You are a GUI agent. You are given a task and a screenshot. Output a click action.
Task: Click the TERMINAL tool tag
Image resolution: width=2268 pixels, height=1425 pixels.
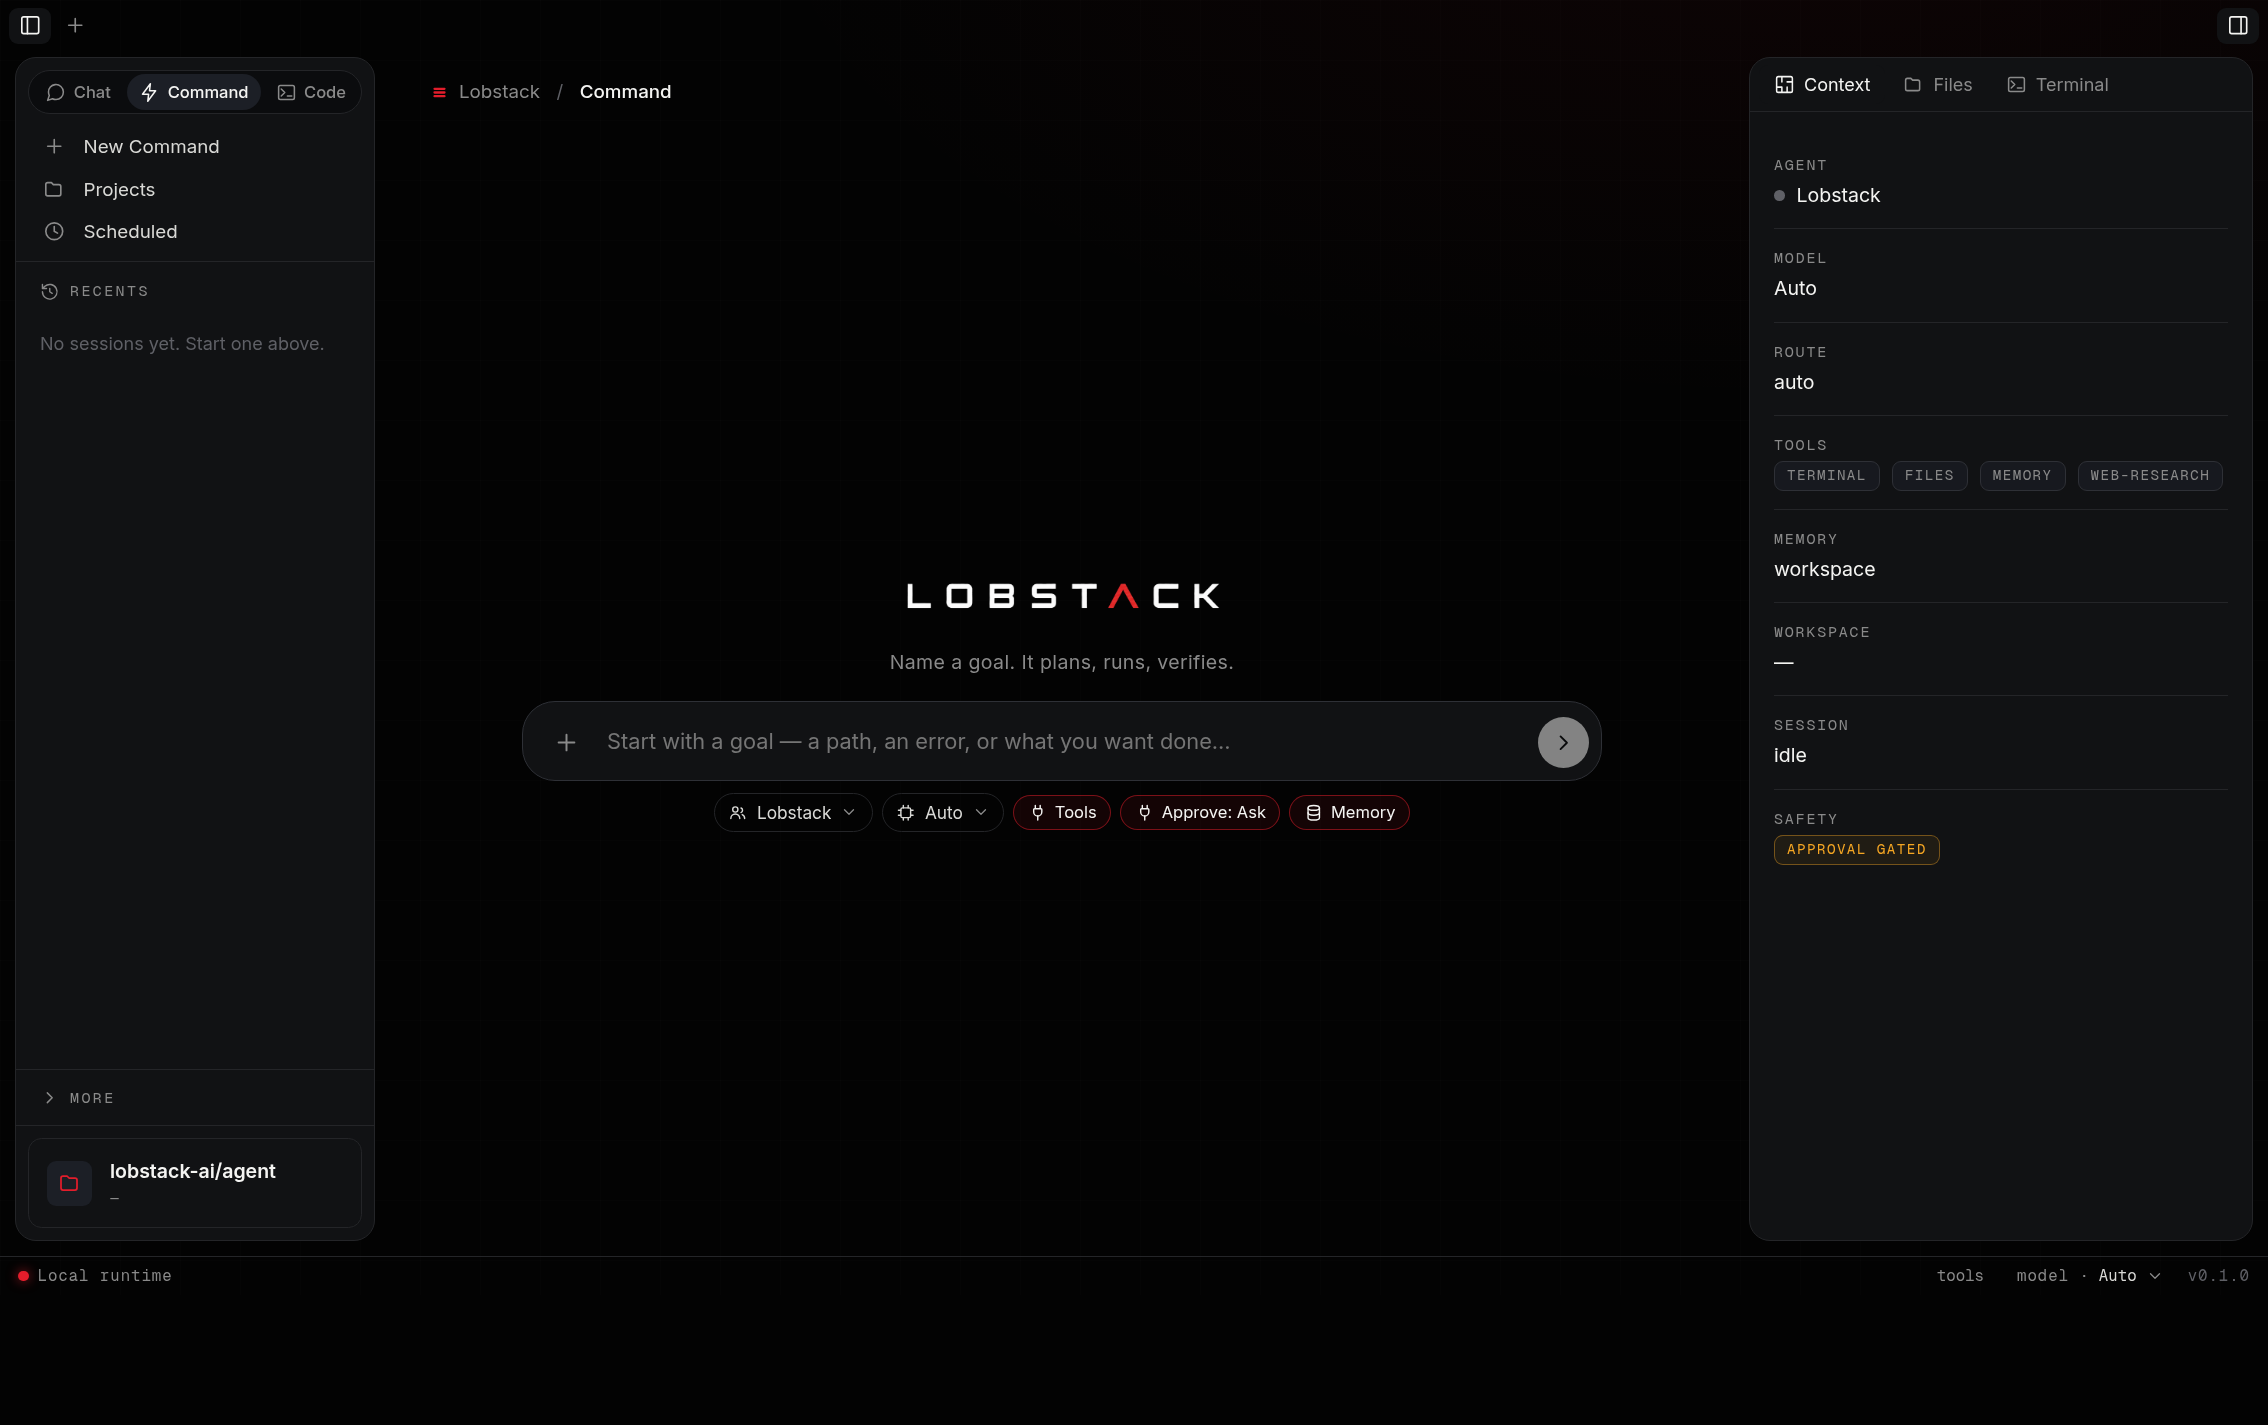[x=1826, y=476]
